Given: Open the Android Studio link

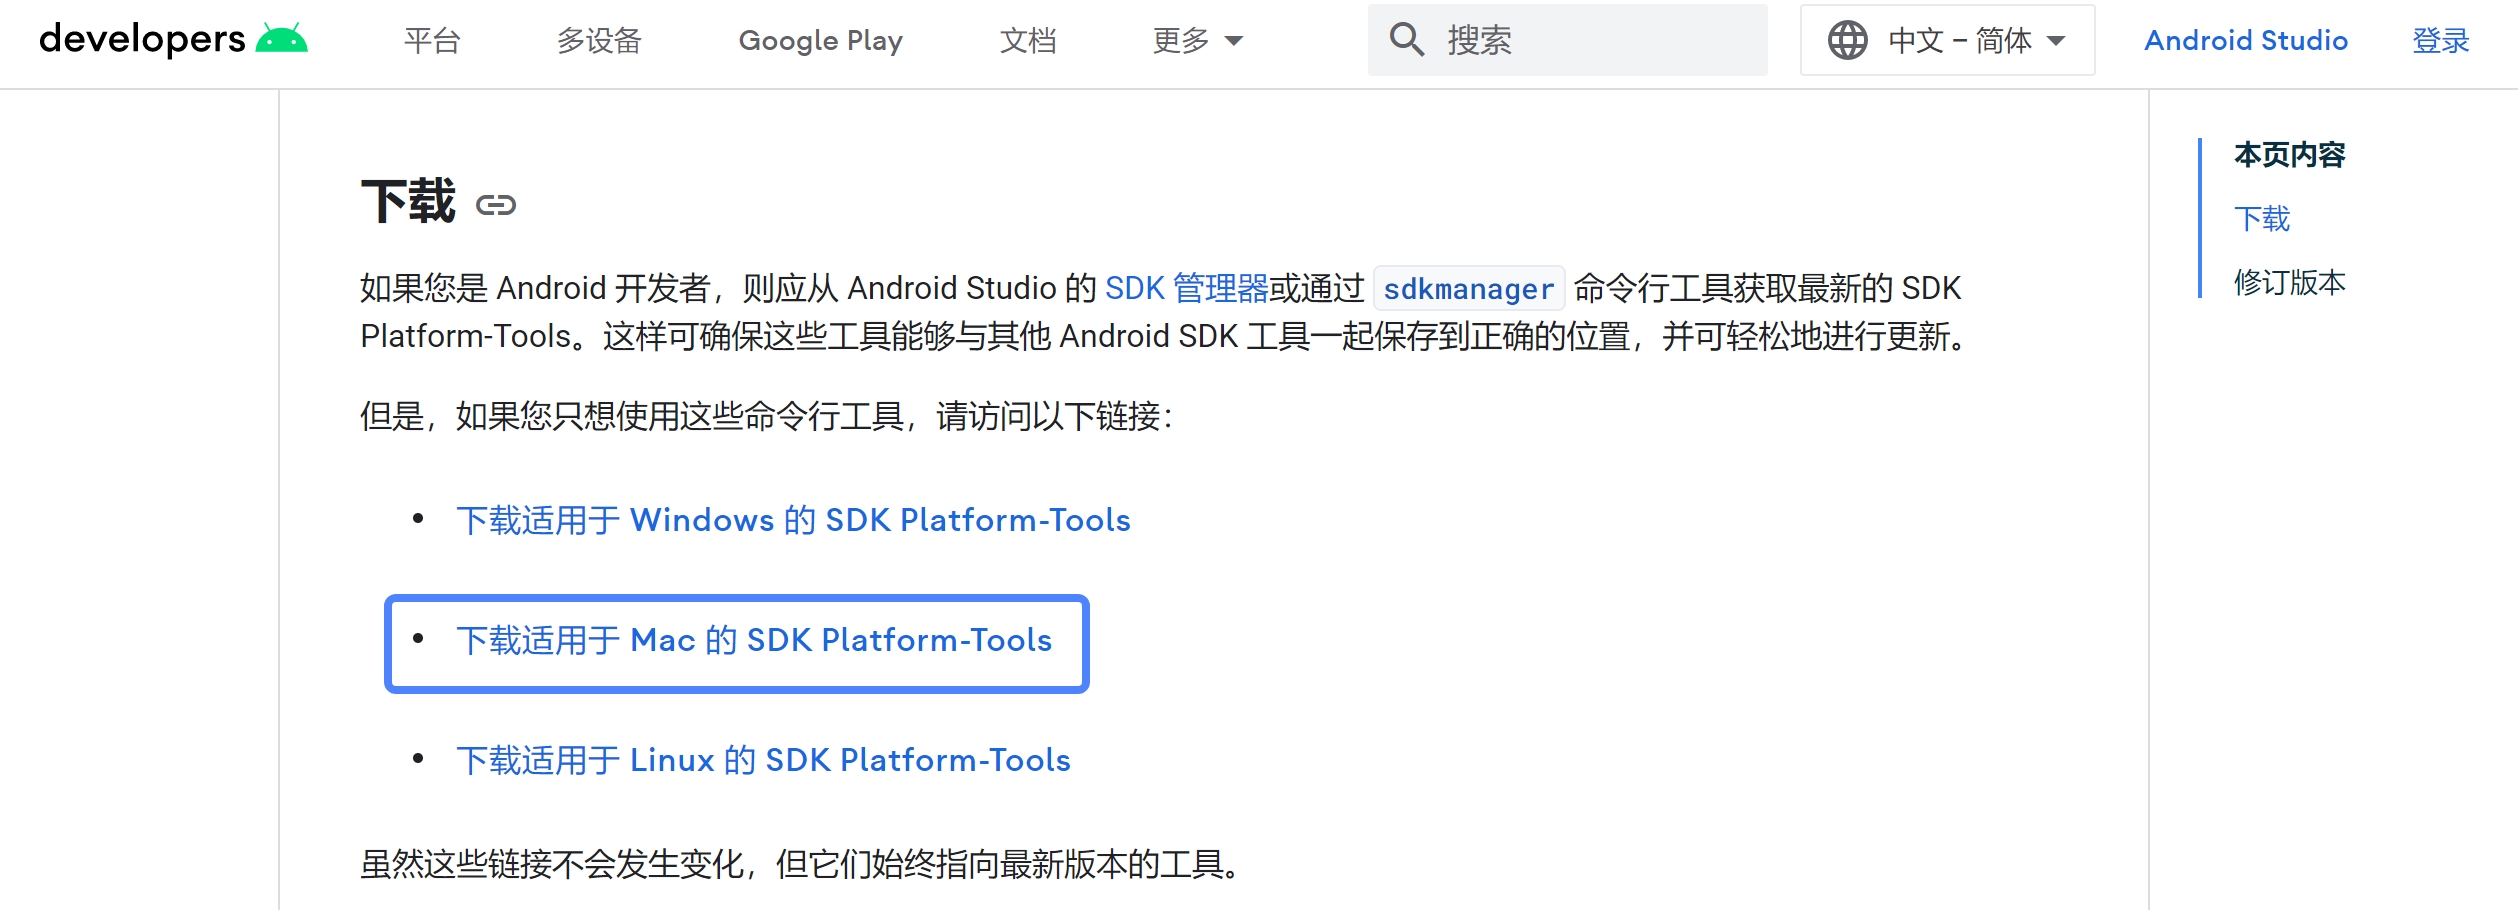Looking at the screenshot, I should coord(2245,40).
